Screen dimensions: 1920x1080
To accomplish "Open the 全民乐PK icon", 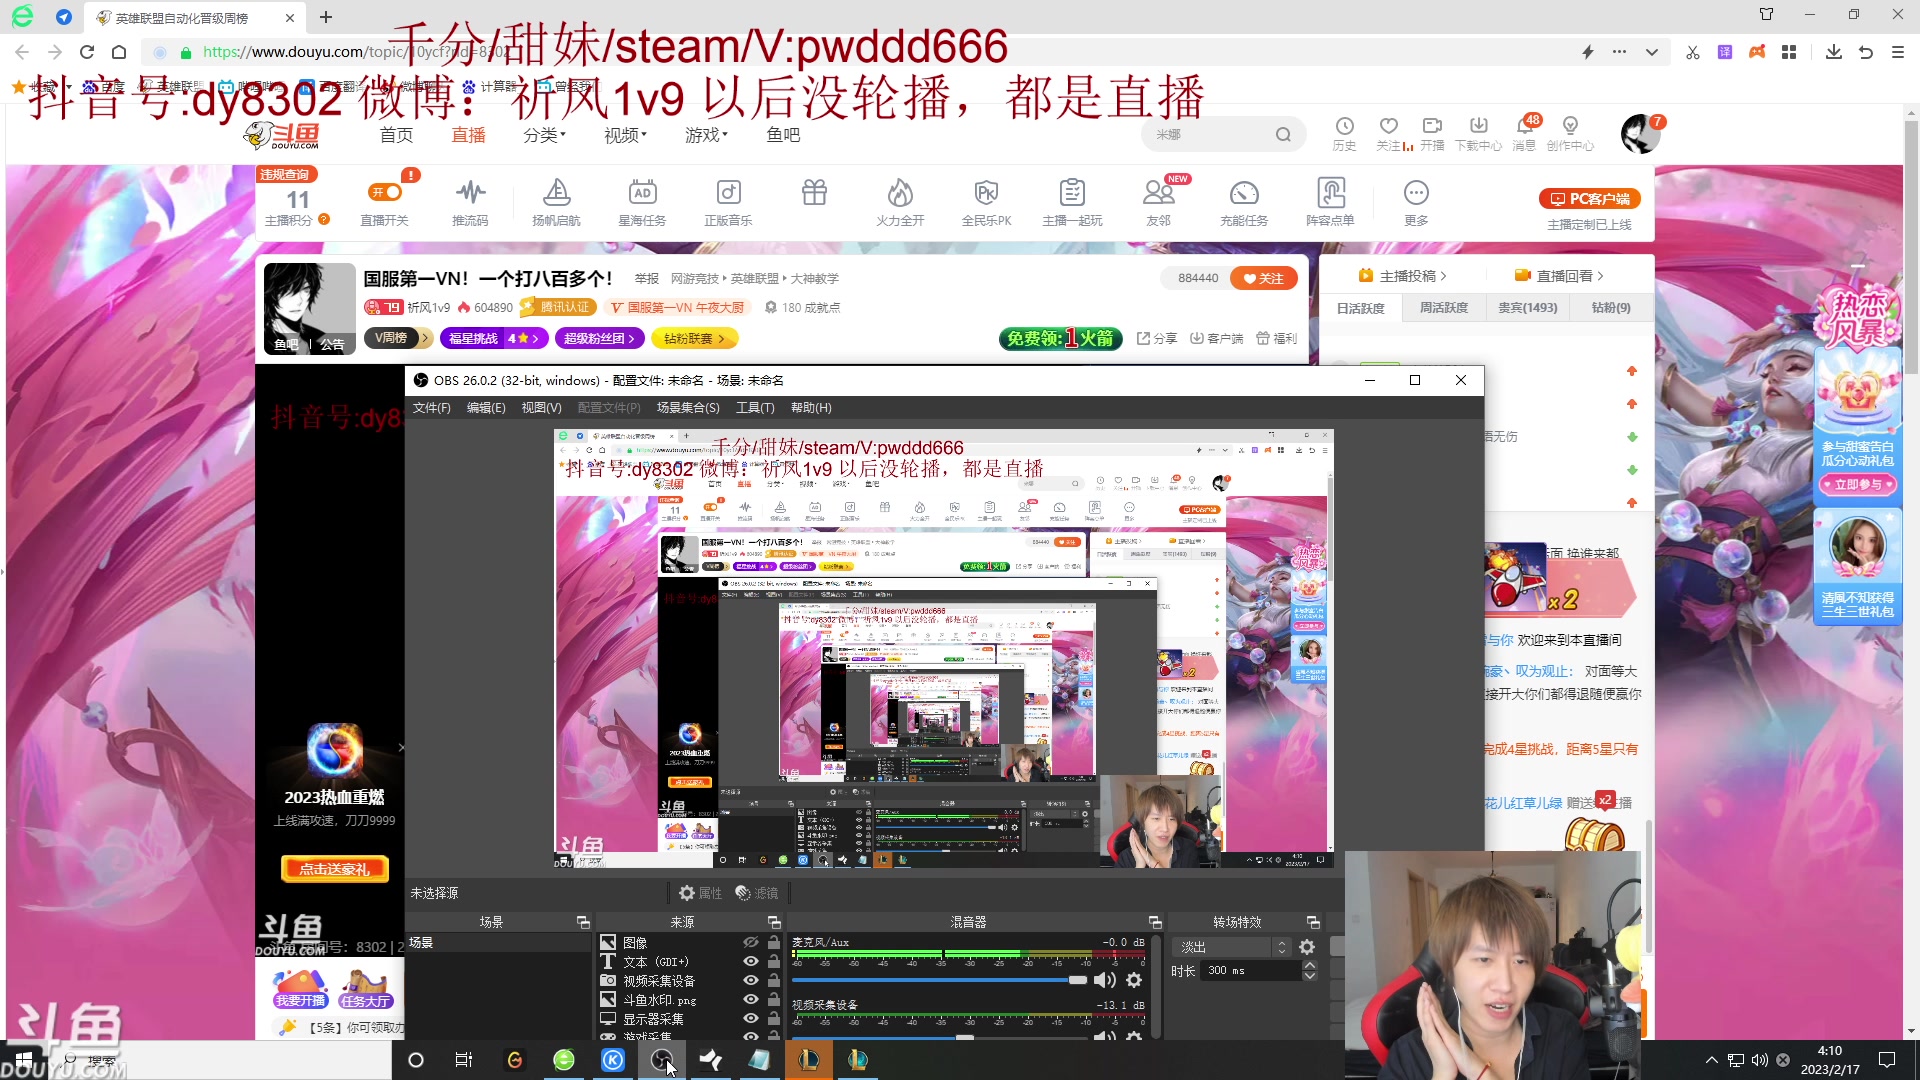I will pyautogui.click(x=986, y=201).
